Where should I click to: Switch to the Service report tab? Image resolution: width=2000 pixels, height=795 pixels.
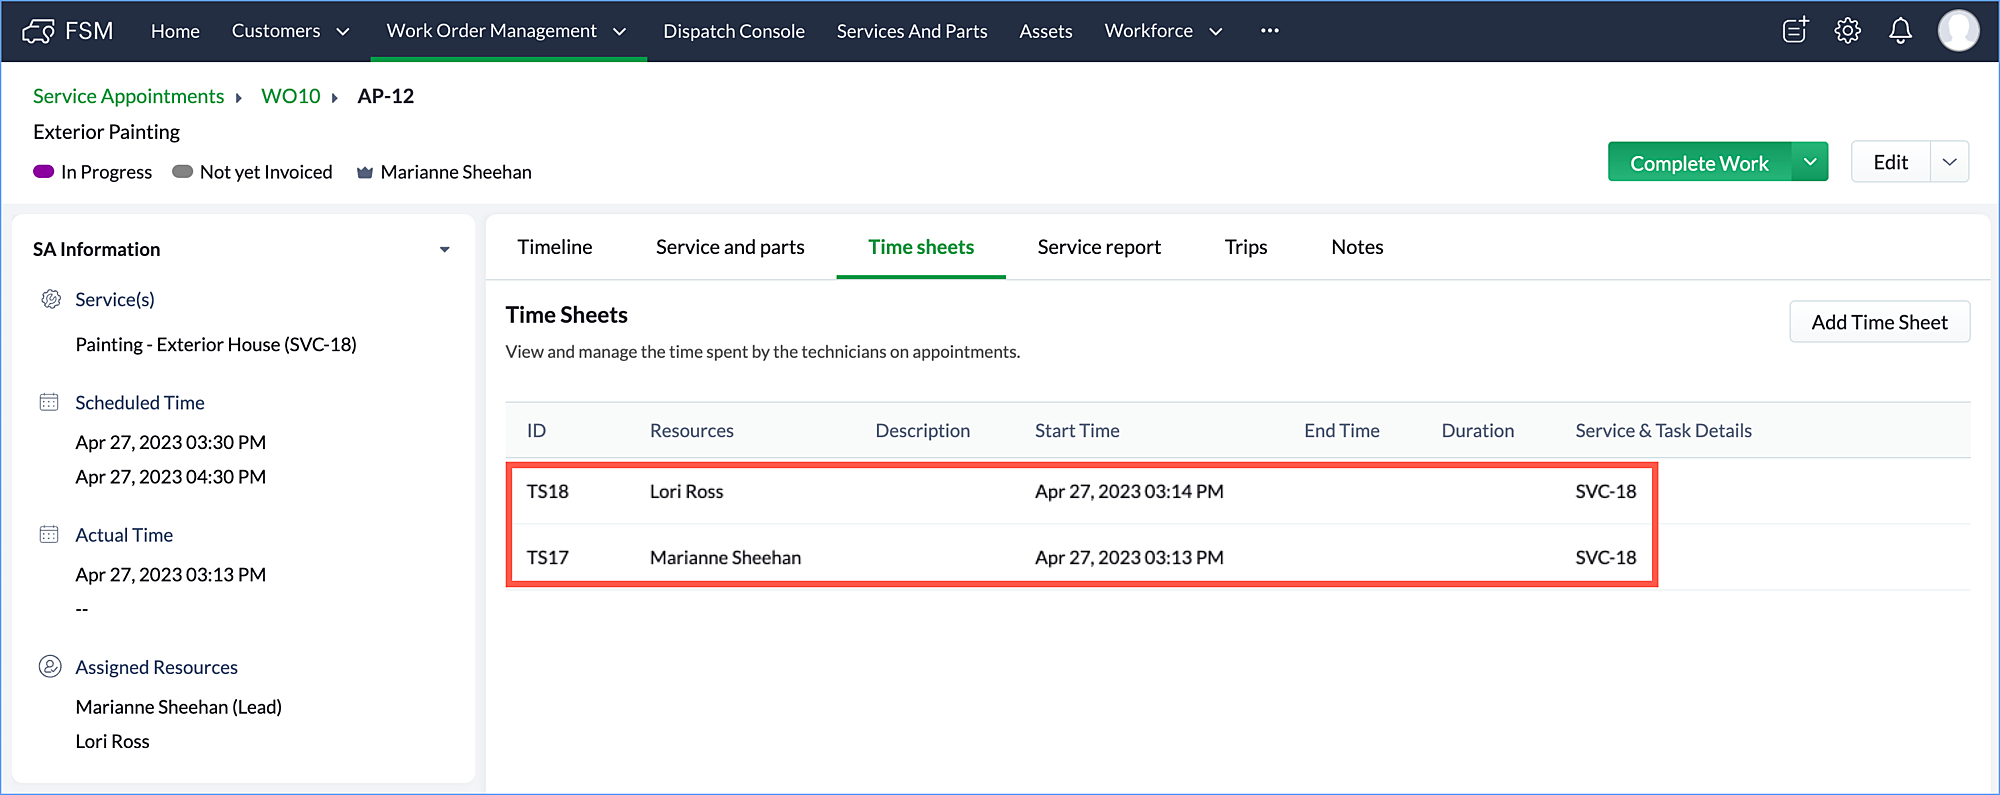point(1098,247)
